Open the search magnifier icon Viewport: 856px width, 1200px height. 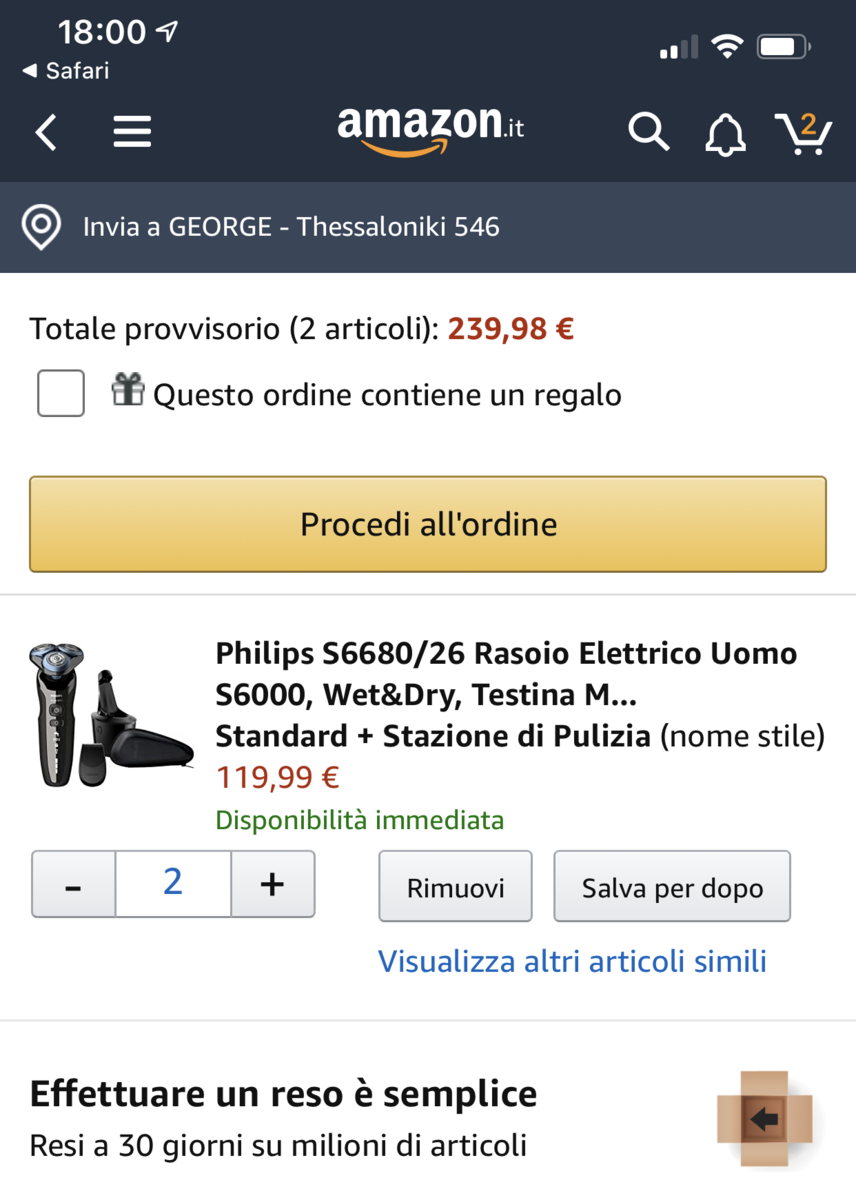648,132
